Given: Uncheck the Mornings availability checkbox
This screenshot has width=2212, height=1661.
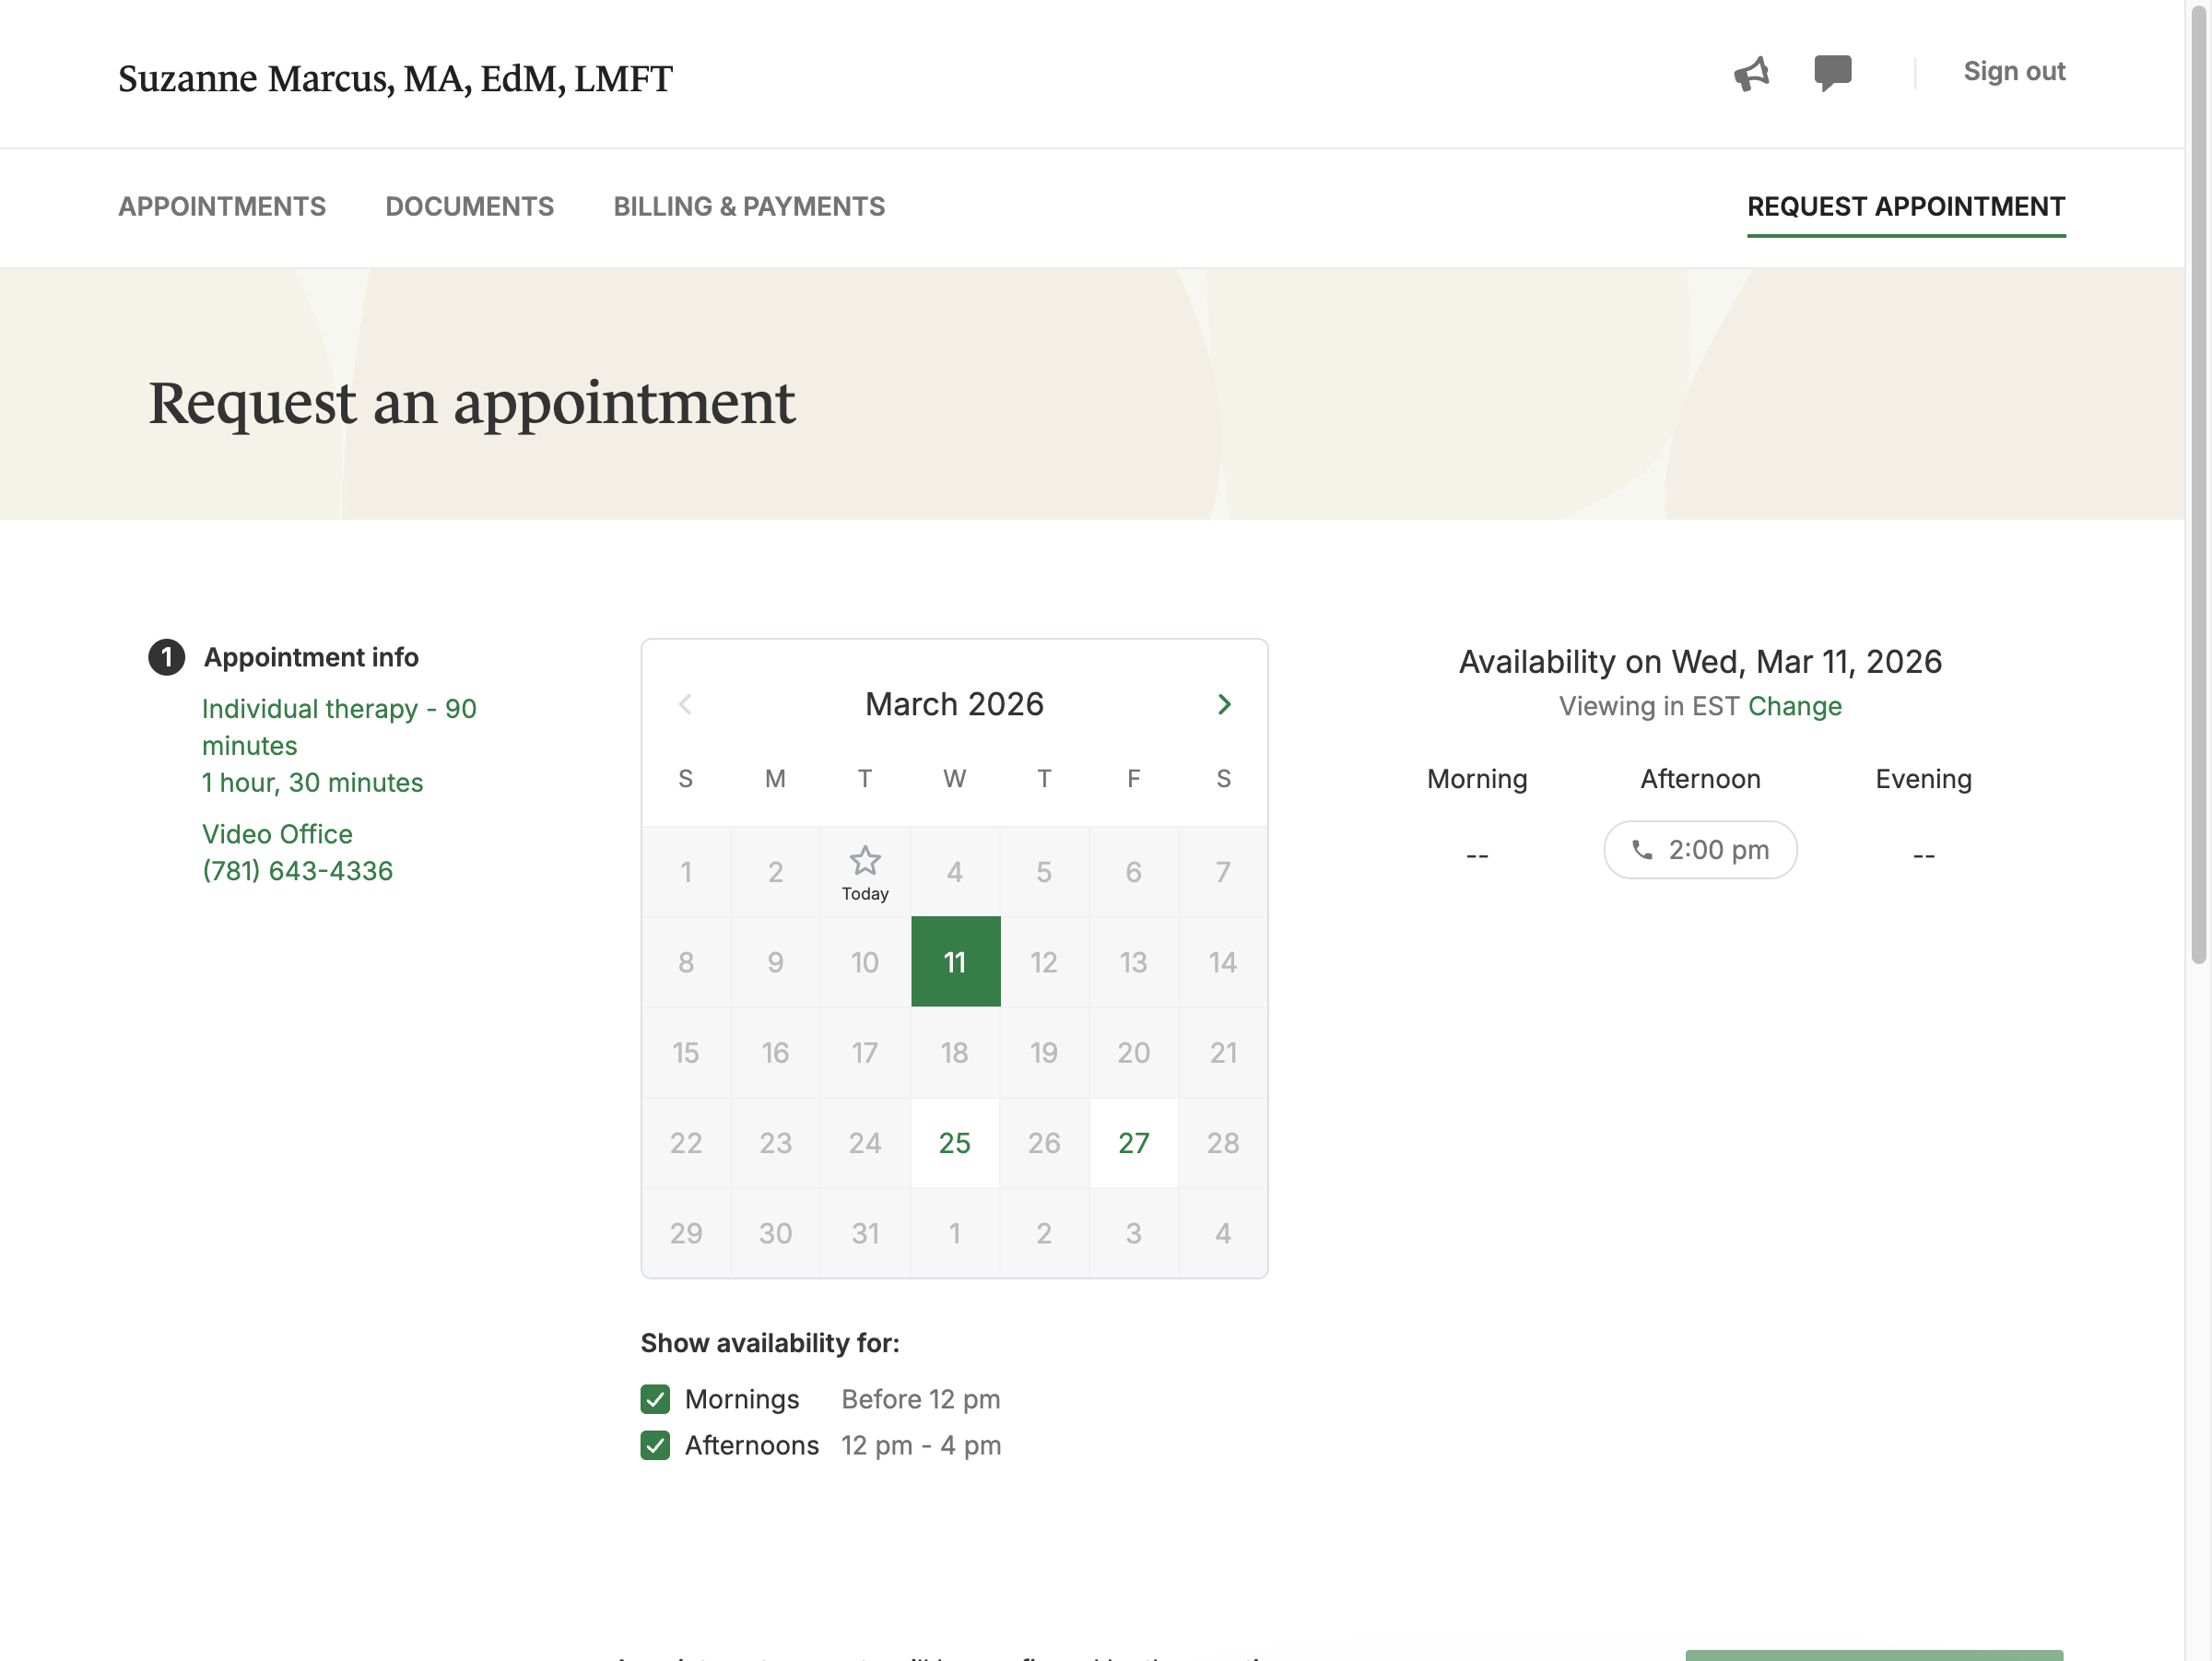Looking at the screenshot, I should click(655, 1399).
